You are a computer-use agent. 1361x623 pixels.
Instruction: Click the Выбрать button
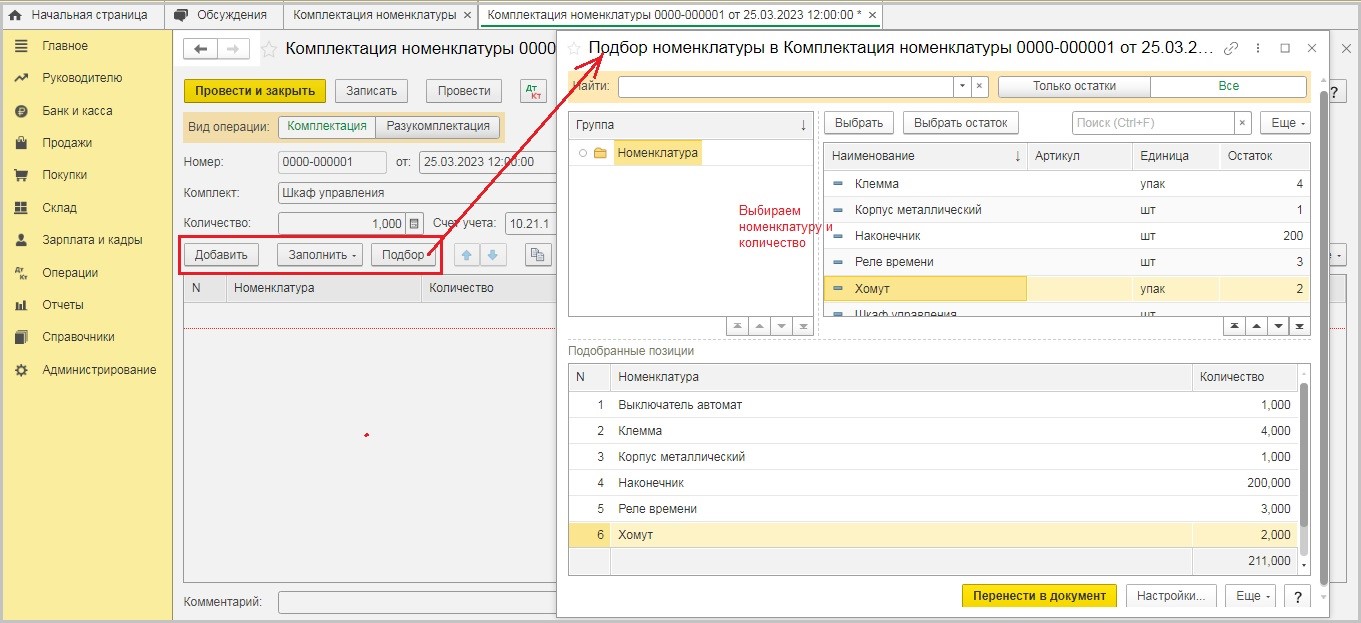coord(859,123)
